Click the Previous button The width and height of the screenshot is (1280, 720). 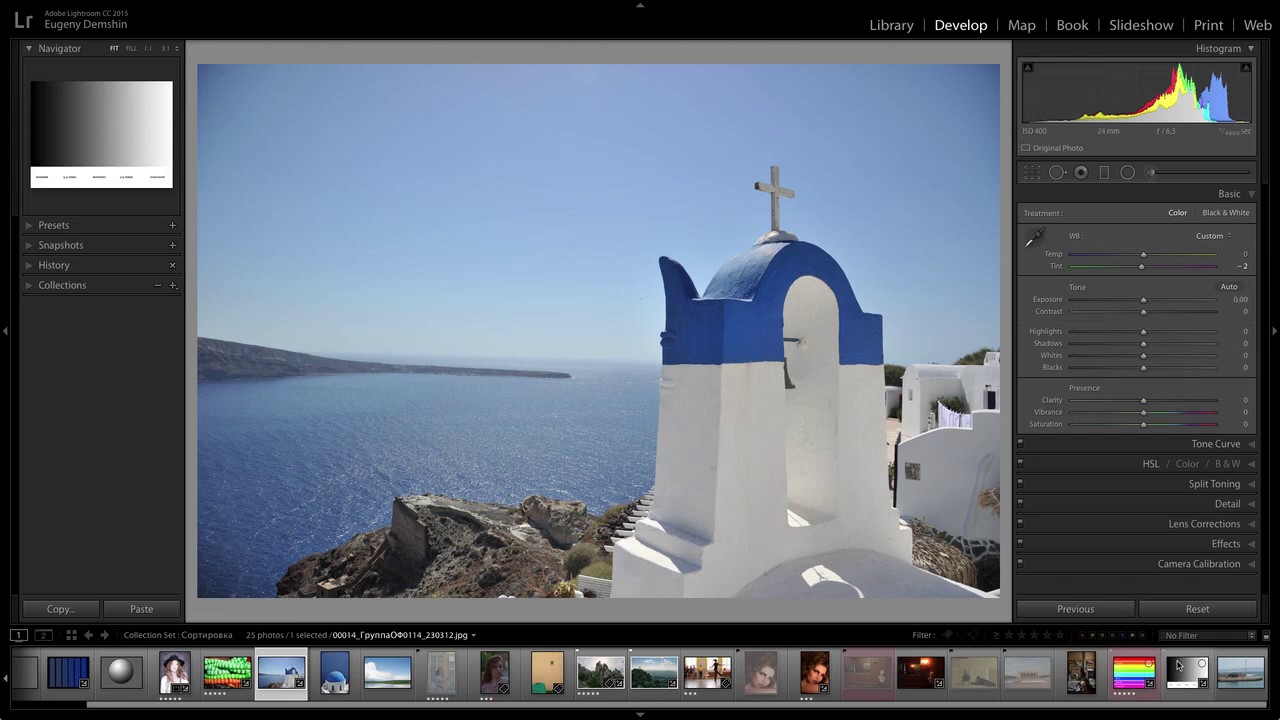[x=1075, y=609]
